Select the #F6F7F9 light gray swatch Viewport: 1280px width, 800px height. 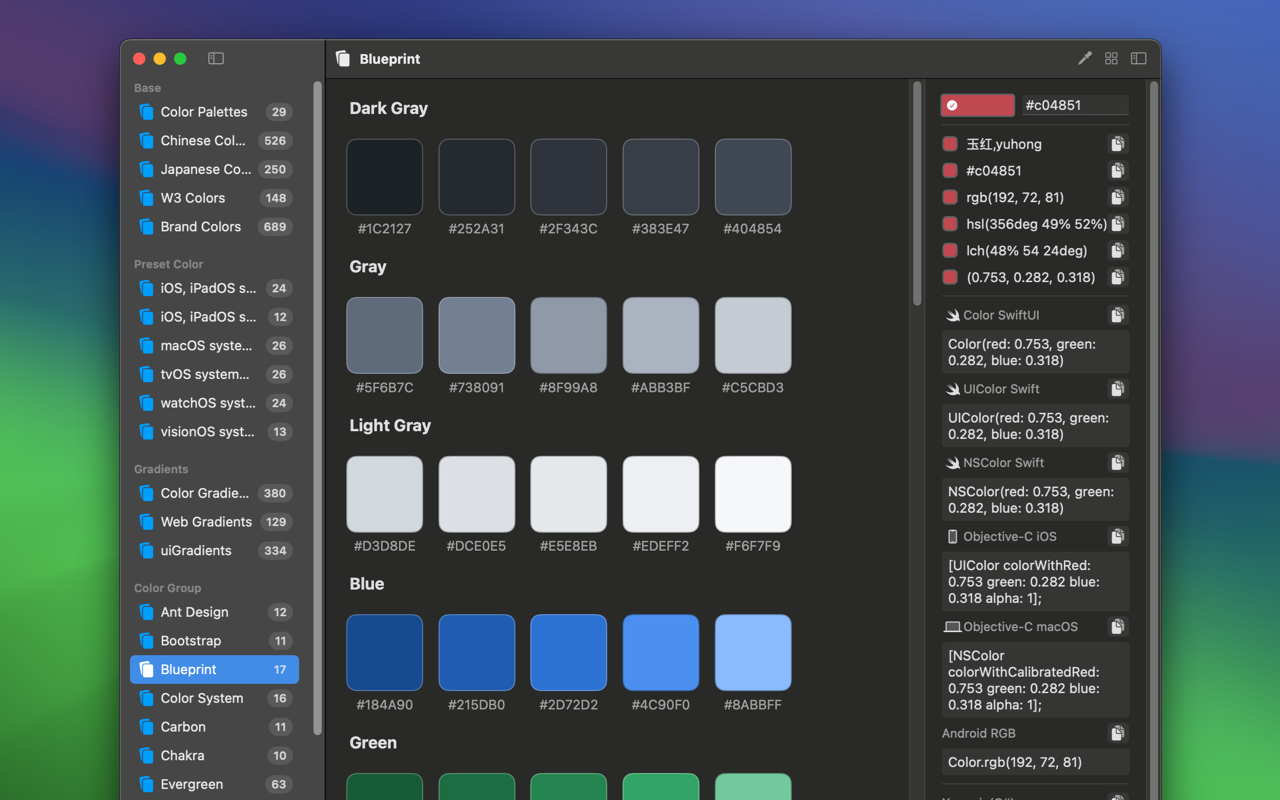point(753,494)
